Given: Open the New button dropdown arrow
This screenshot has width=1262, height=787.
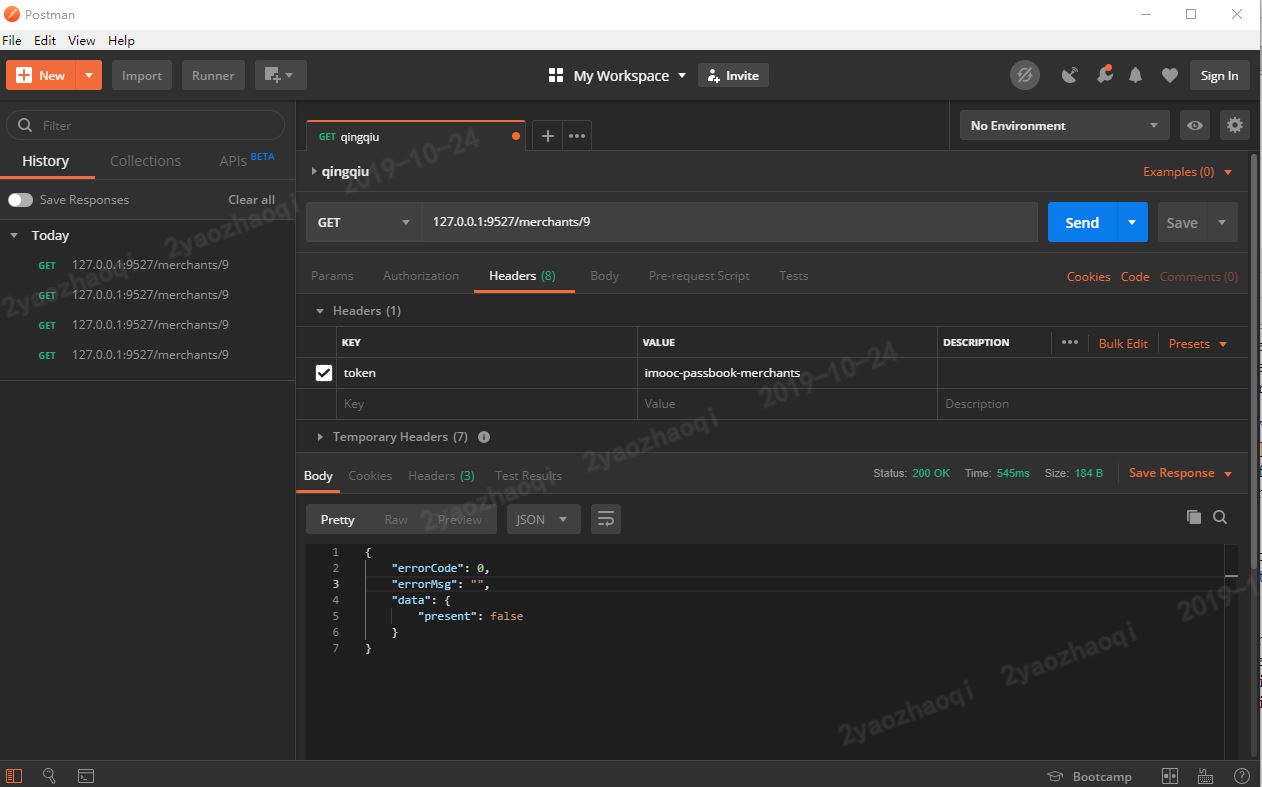Looking at the screenshot, I should [x=89, y=75].
